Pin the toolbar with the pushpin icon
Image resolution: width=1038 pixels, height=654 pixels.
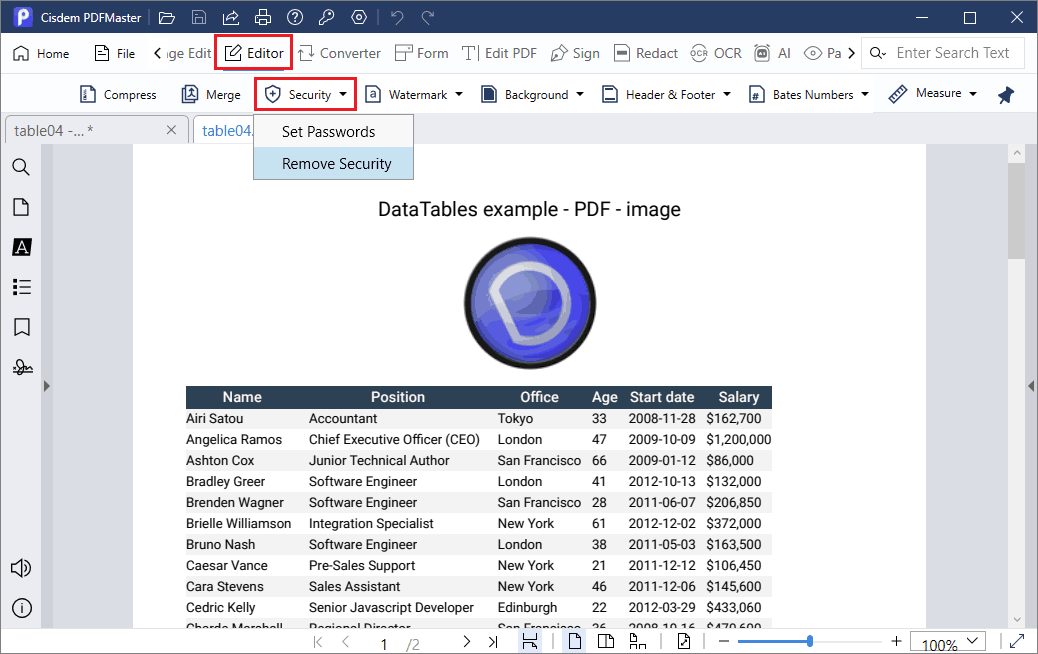1006,95
